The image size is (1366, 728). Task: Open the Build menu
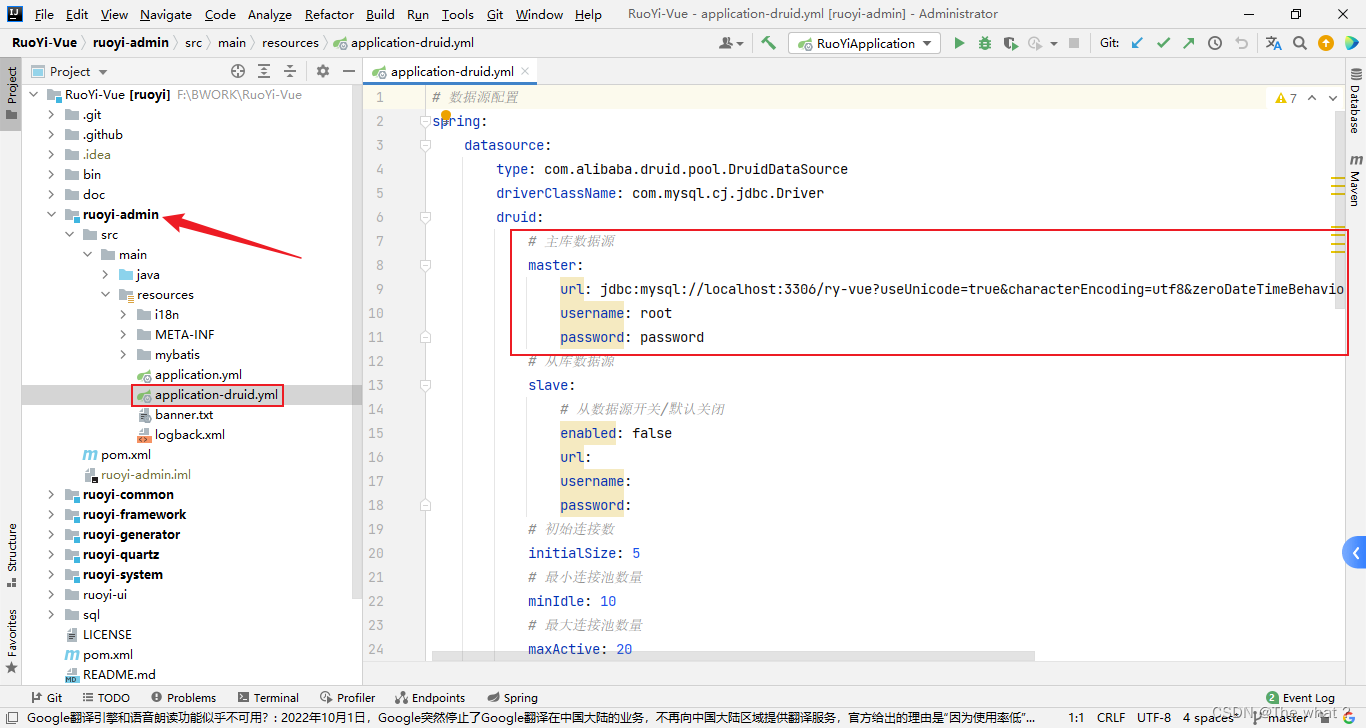point(380,14)
